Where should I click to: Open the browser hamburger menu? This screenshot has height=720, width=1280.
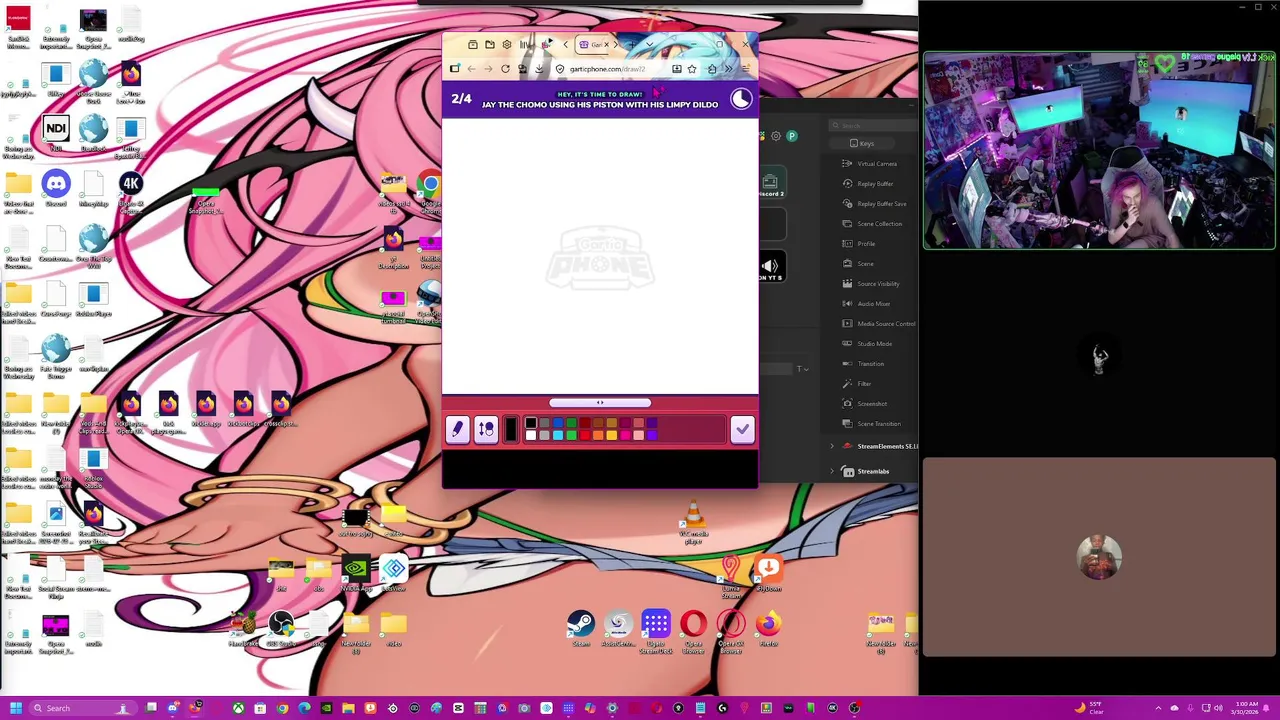[746, 69]
